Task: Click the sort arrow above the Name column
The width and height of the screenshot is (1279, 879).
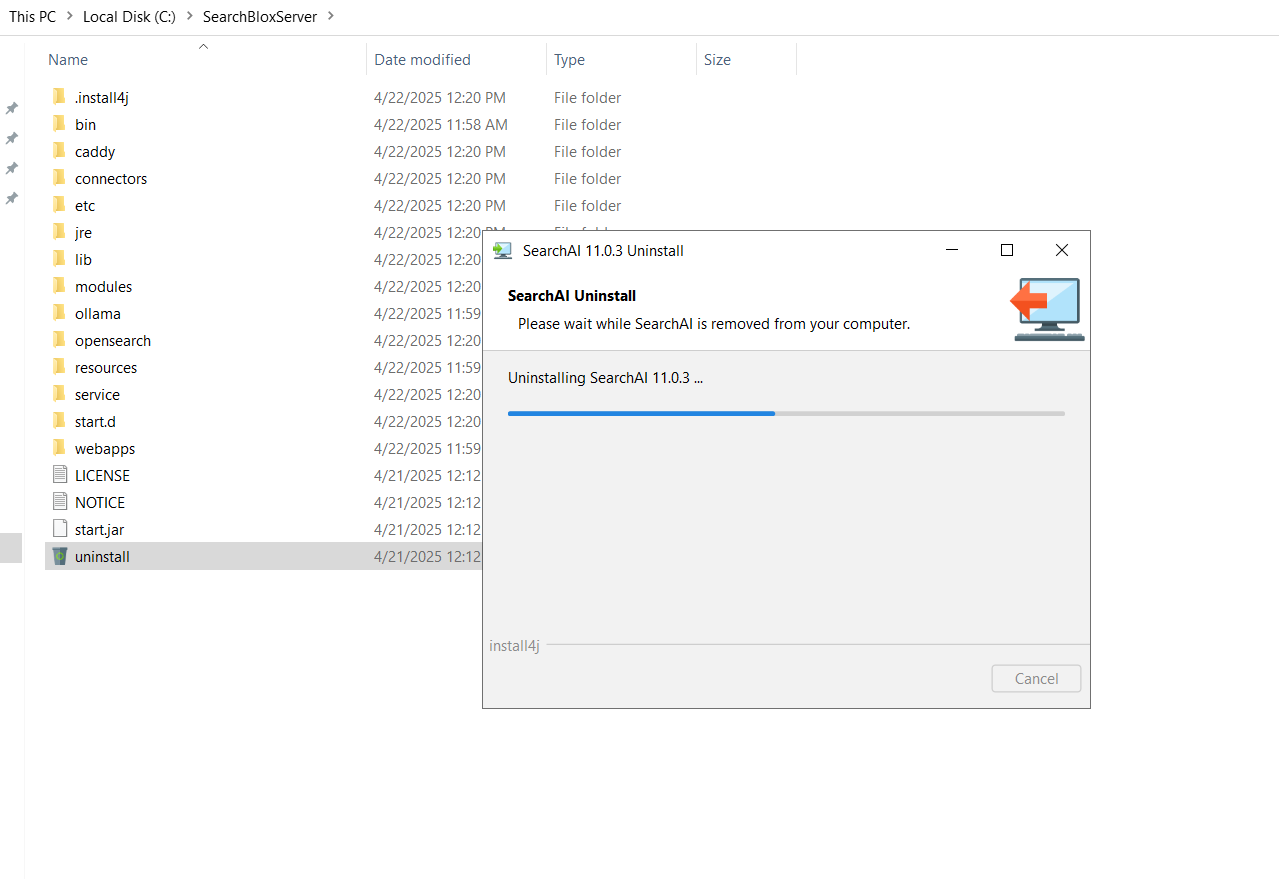Action: [x=203, y=46]
